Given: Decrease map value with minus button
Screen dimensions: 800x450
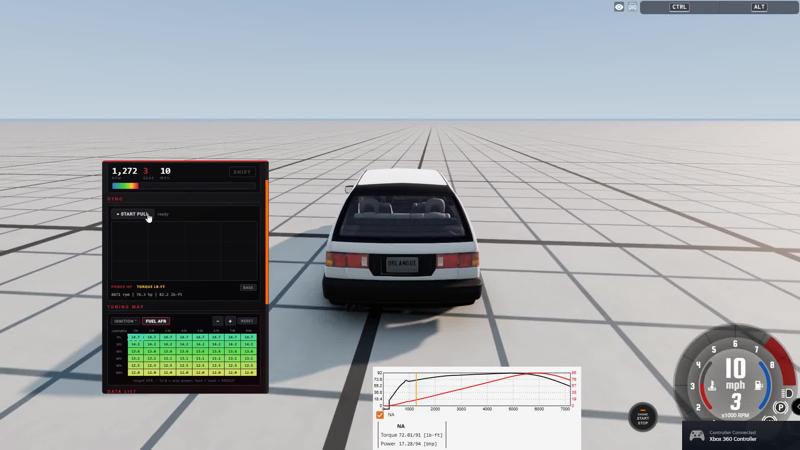Looking at the screenshot, I should coord(218,321).
